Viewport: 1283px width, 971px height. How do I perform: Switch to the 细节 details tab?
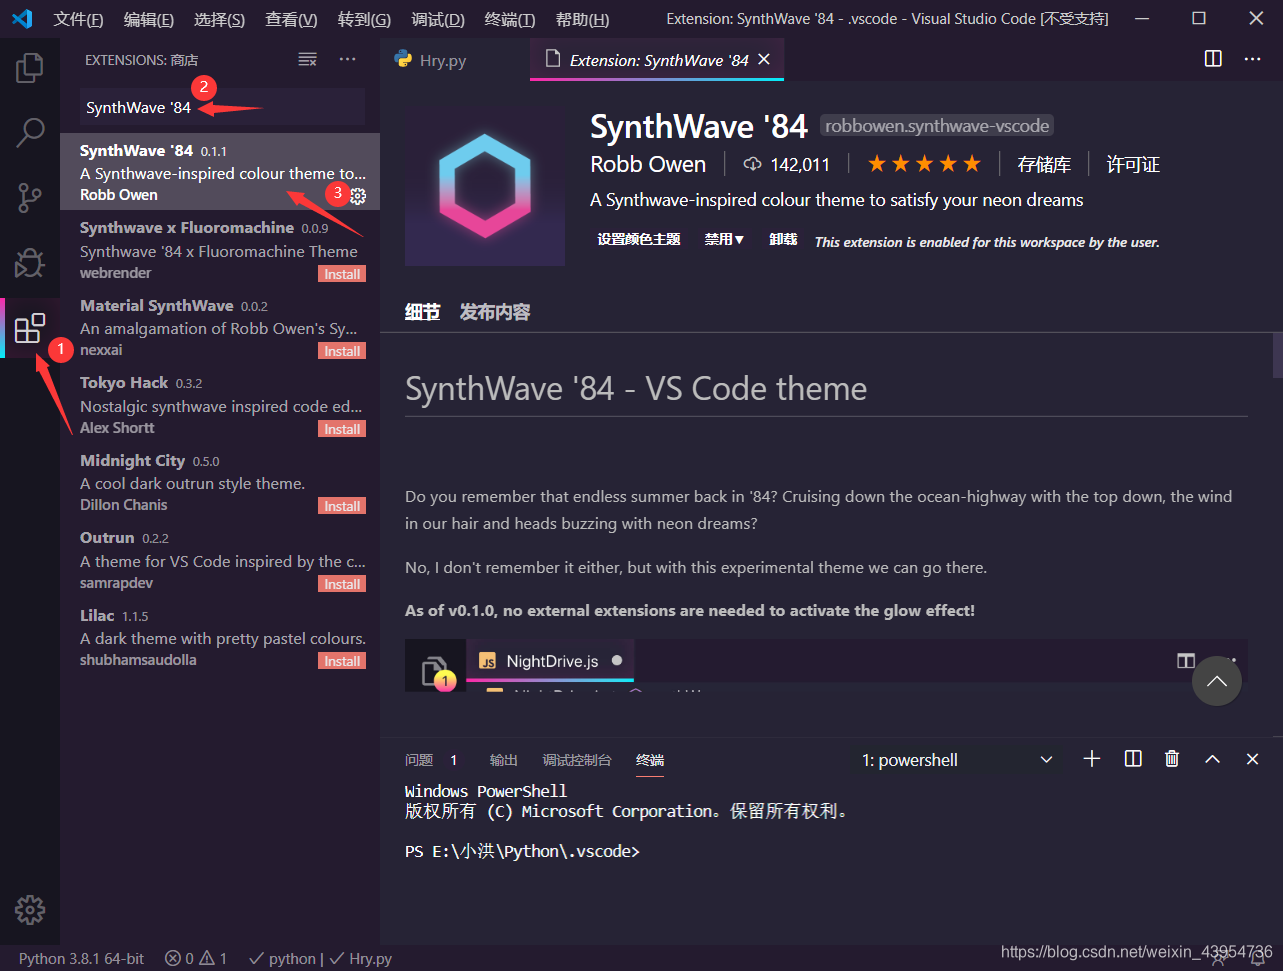(x=422, y=312)
